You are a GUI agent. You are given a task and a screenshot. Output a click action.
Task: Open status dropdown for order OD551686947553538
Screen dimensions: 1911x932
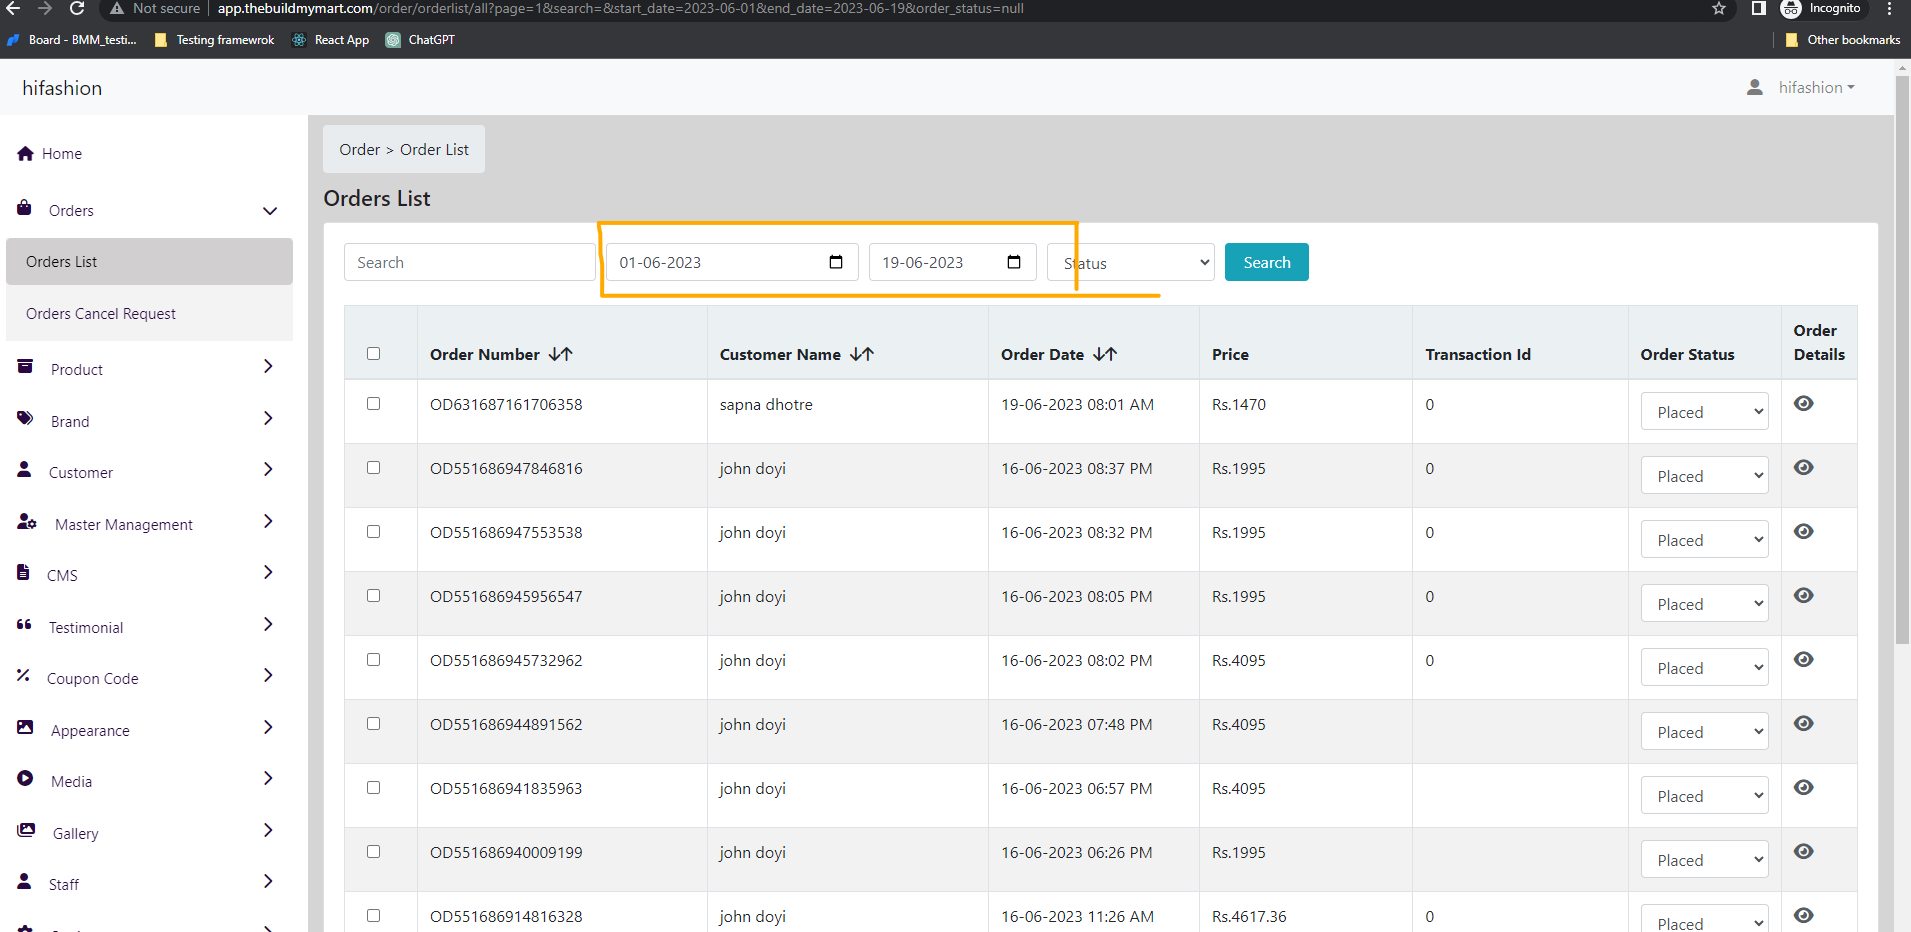coord(1705,539)
